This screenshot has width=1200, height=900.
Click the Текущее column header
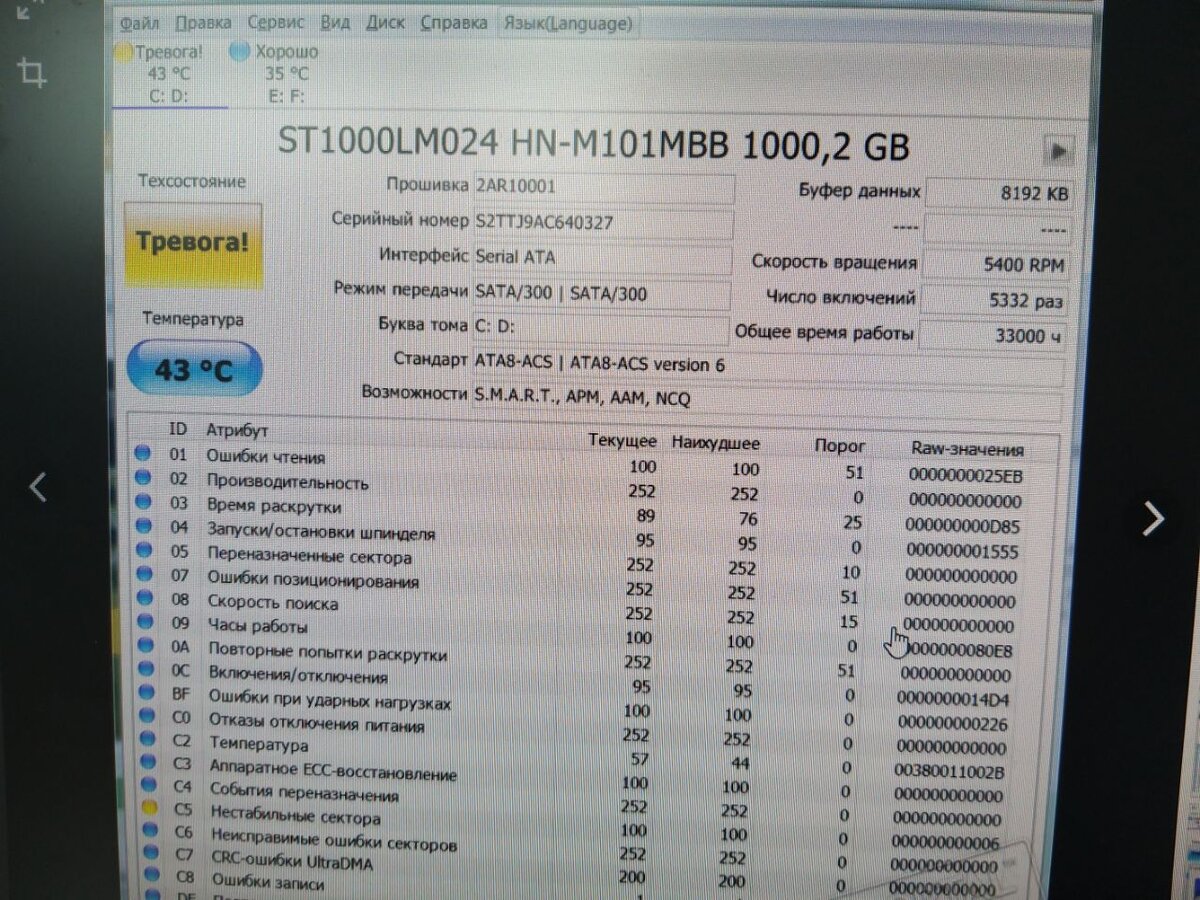coord(622,441)
